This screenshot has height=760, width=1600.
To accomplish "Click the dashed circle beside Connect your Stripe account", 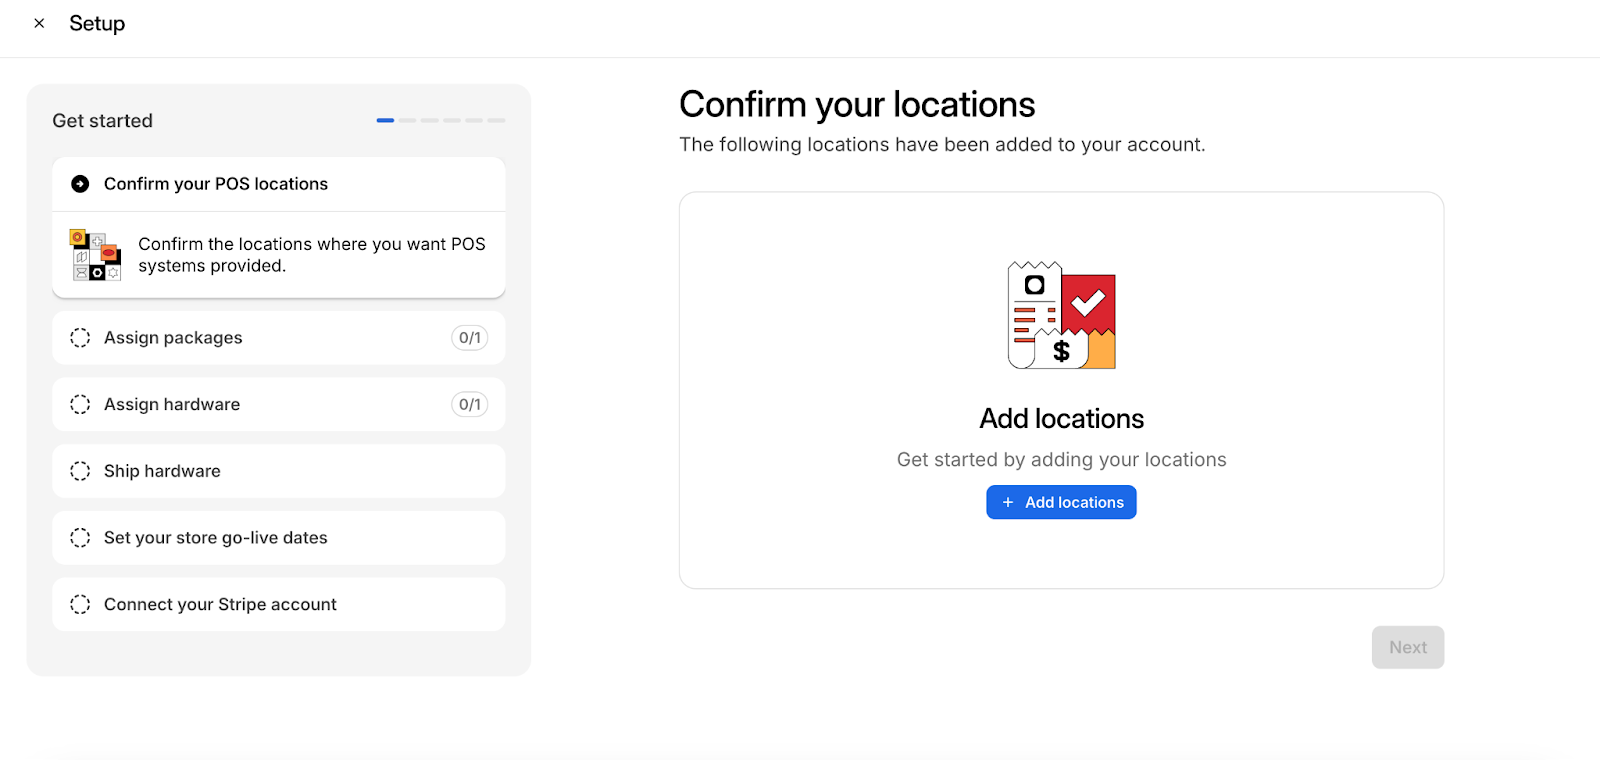I will coord(80,604).
